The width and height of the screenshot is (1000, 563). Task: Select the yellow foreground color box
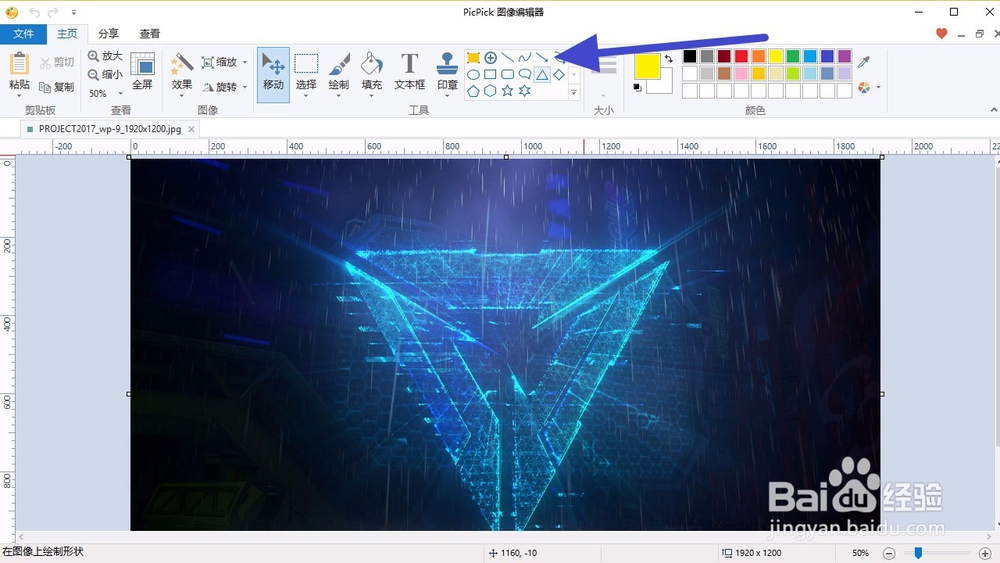[647, 67]
